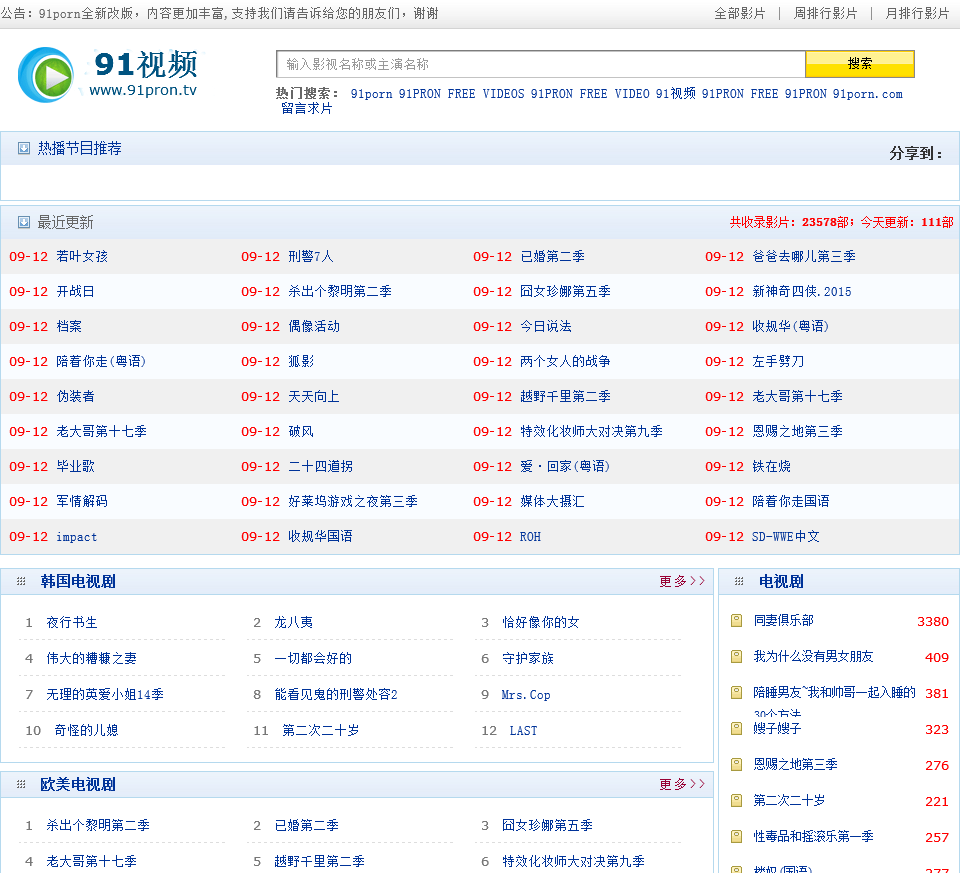Click the search box for show names

(x=540, y=64)
